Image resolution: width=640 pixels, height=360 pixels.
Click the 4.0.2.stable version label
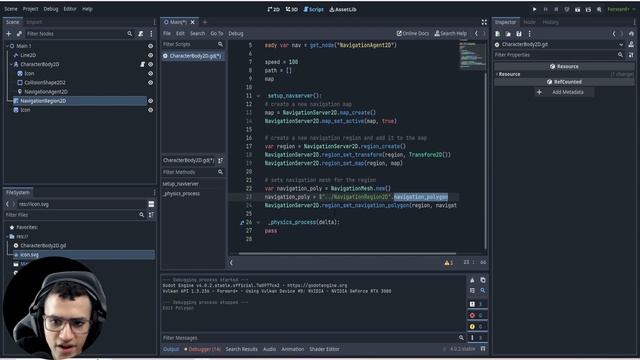pos(462,349)
